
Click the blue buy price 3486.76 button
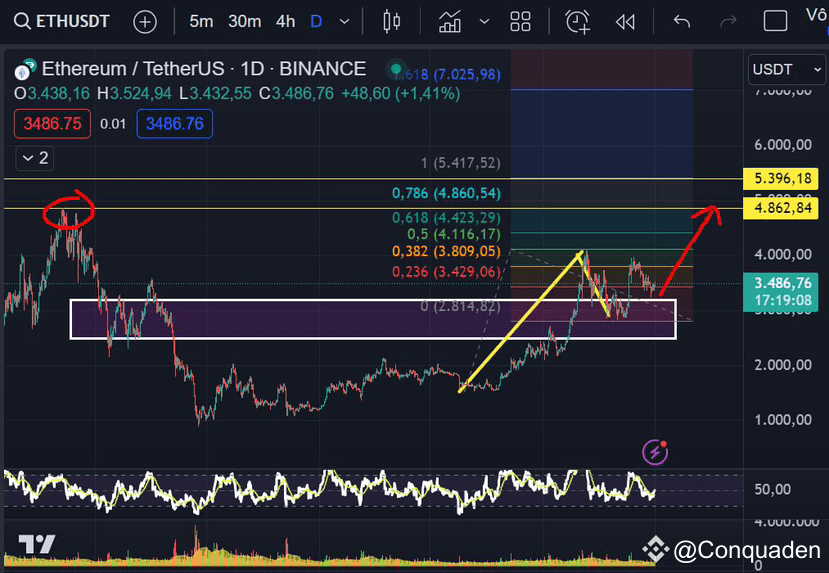pos(174,124)
